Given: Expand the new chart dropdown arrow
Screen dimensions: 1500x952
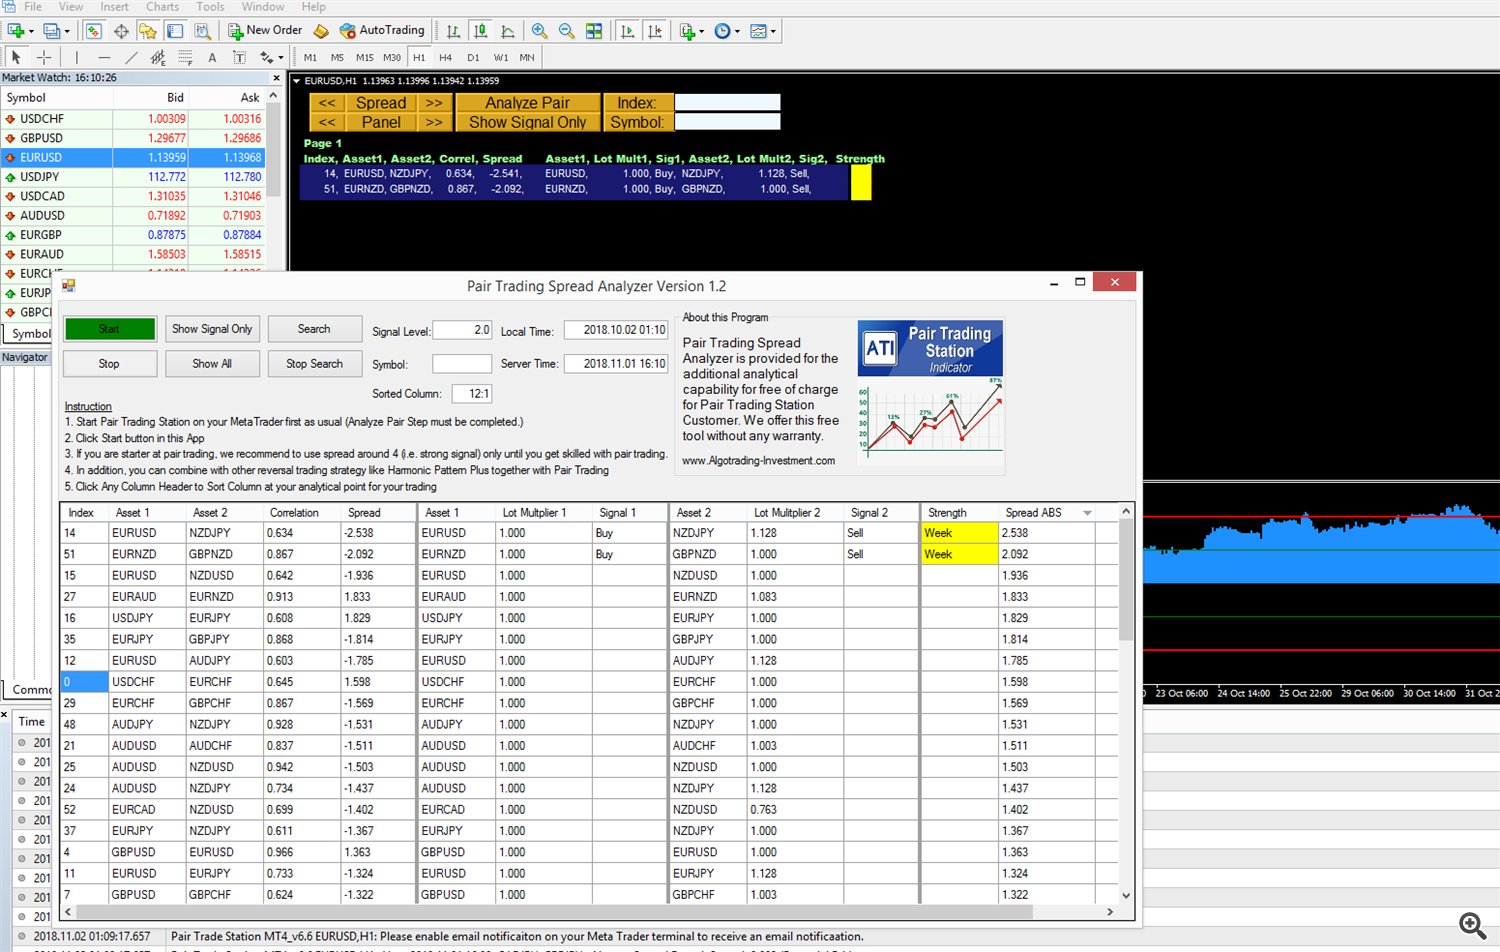Looking at the screenshot, I should 32,31.
